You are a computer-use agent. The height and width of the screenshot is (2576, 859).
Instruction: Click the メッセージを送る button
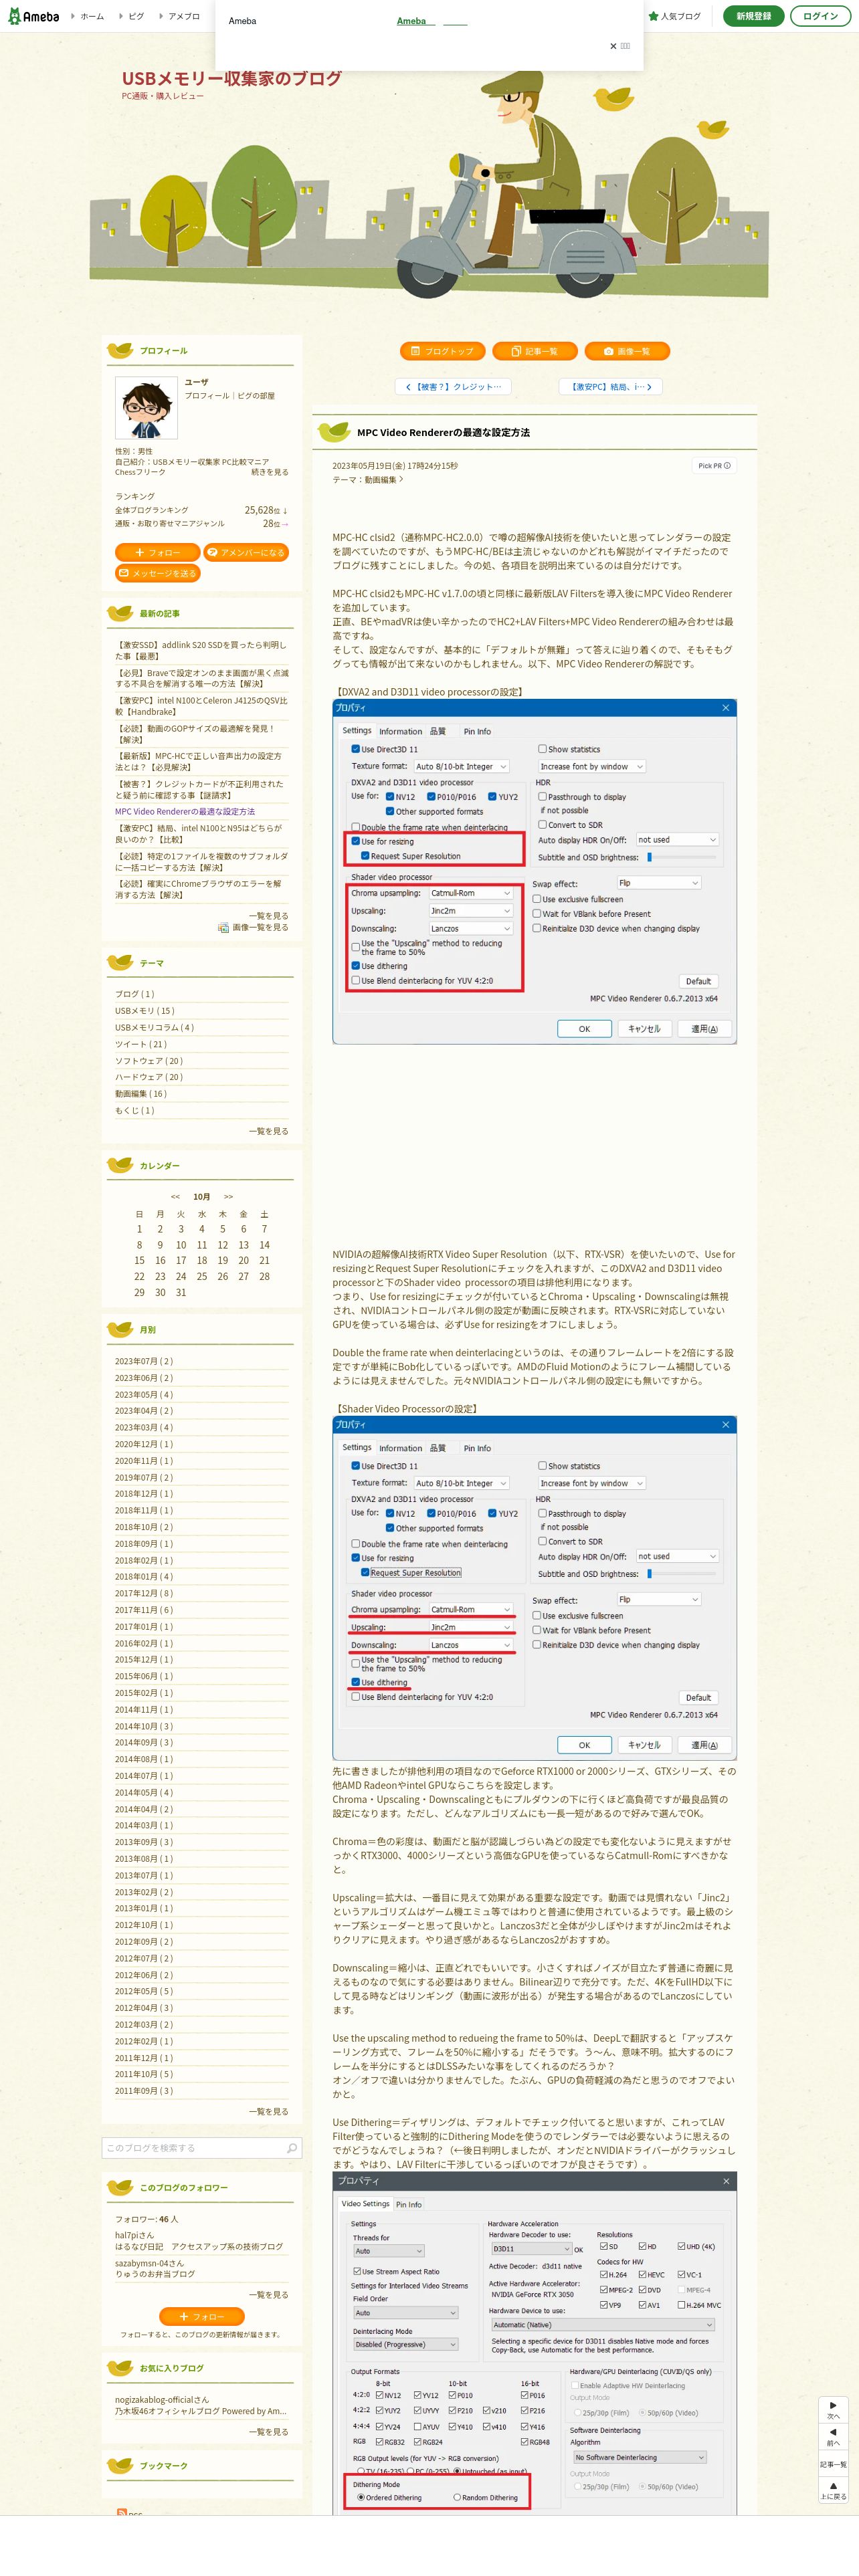tap(157, 573)
